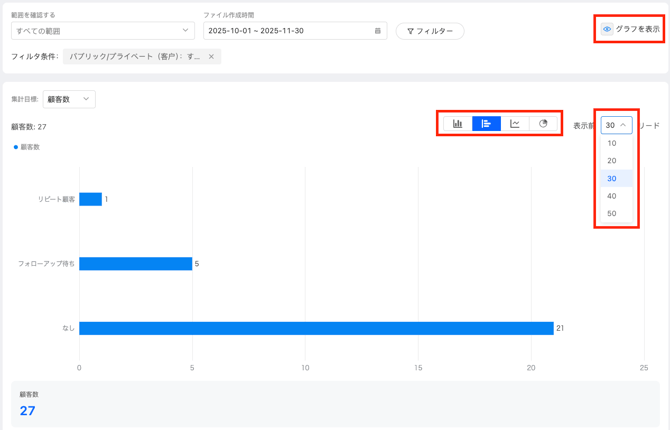Toggle the 顧客数 legend series dot
The image size is (670, 430).
point(16,147)
